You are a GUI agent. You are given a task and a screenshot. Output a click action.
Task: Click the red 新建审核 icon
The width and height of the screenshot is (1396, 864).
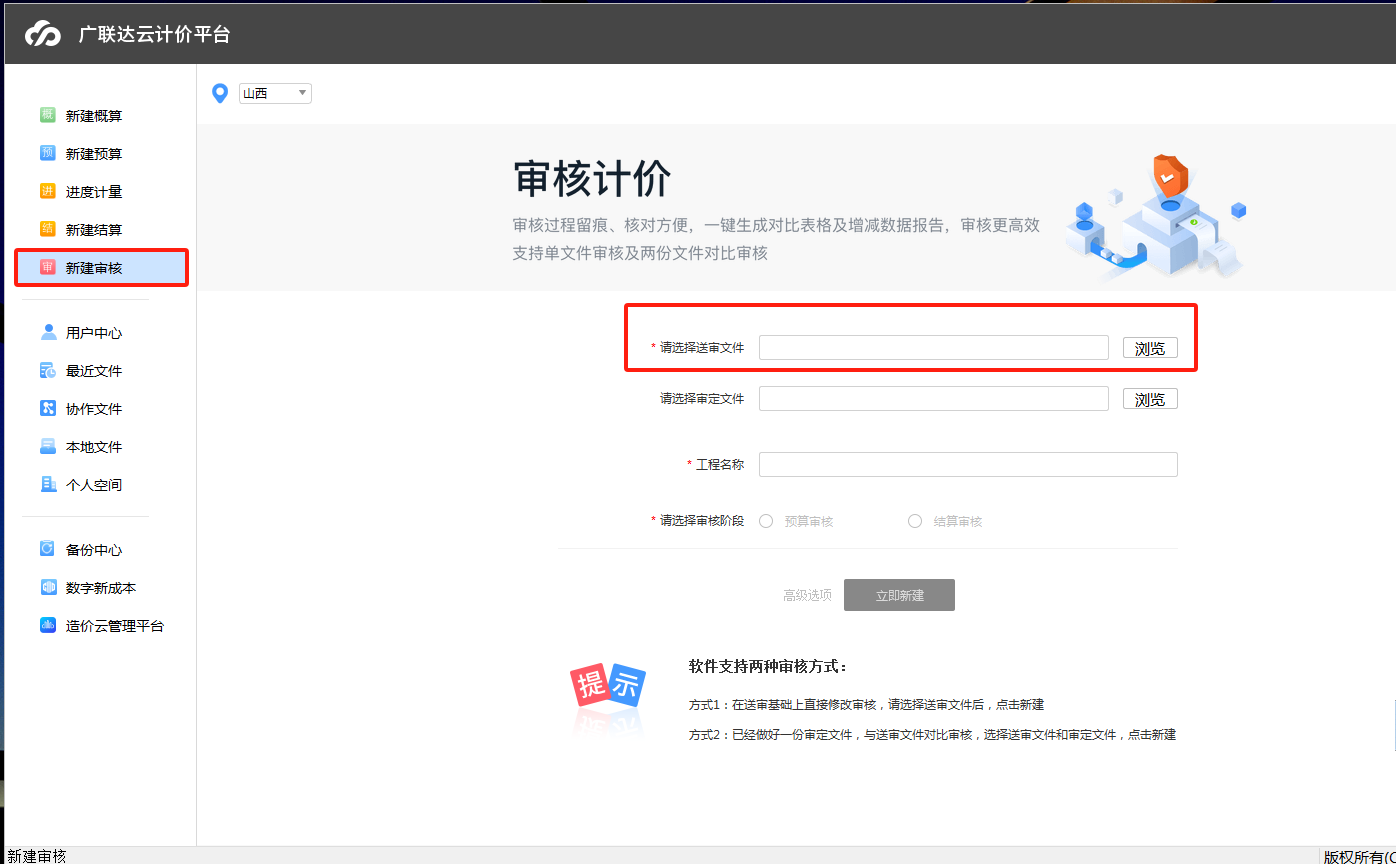coord(47,267)
